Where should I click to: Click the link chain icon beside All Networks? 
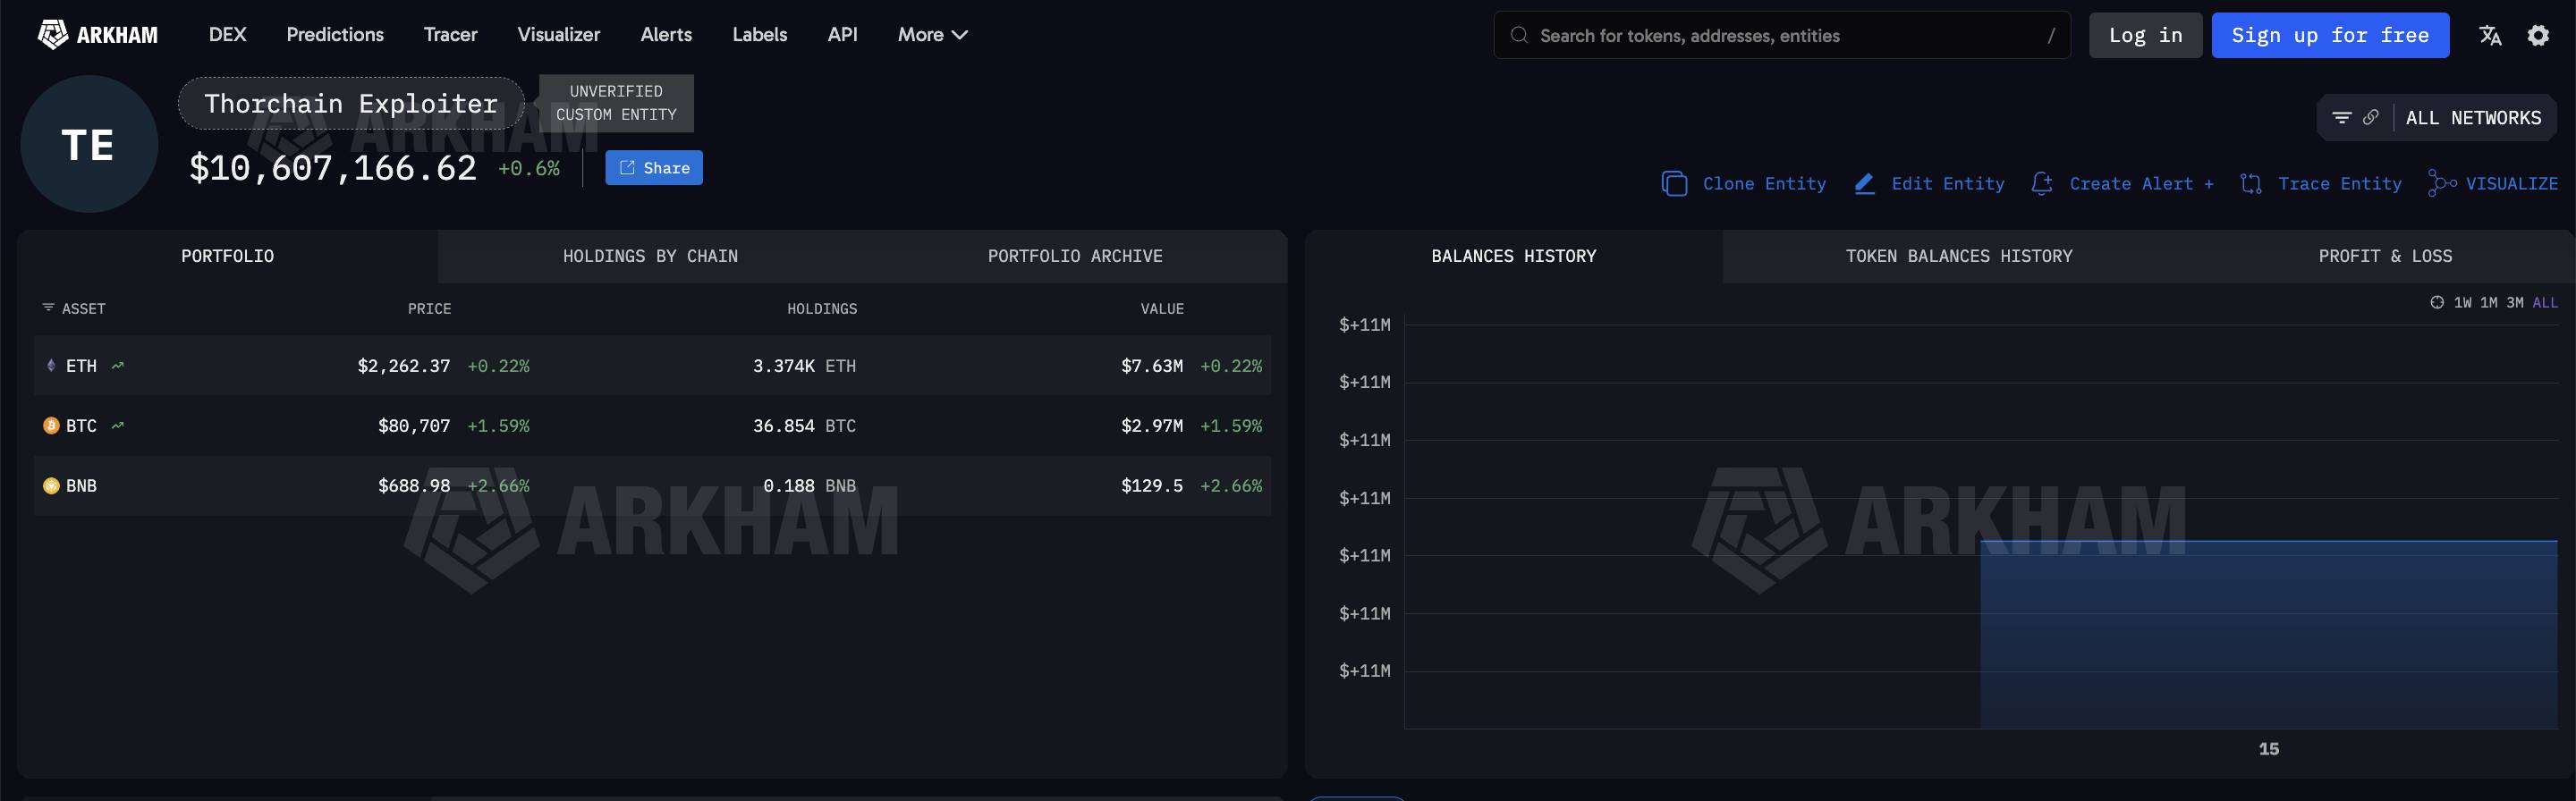[x=2370, y=118]
